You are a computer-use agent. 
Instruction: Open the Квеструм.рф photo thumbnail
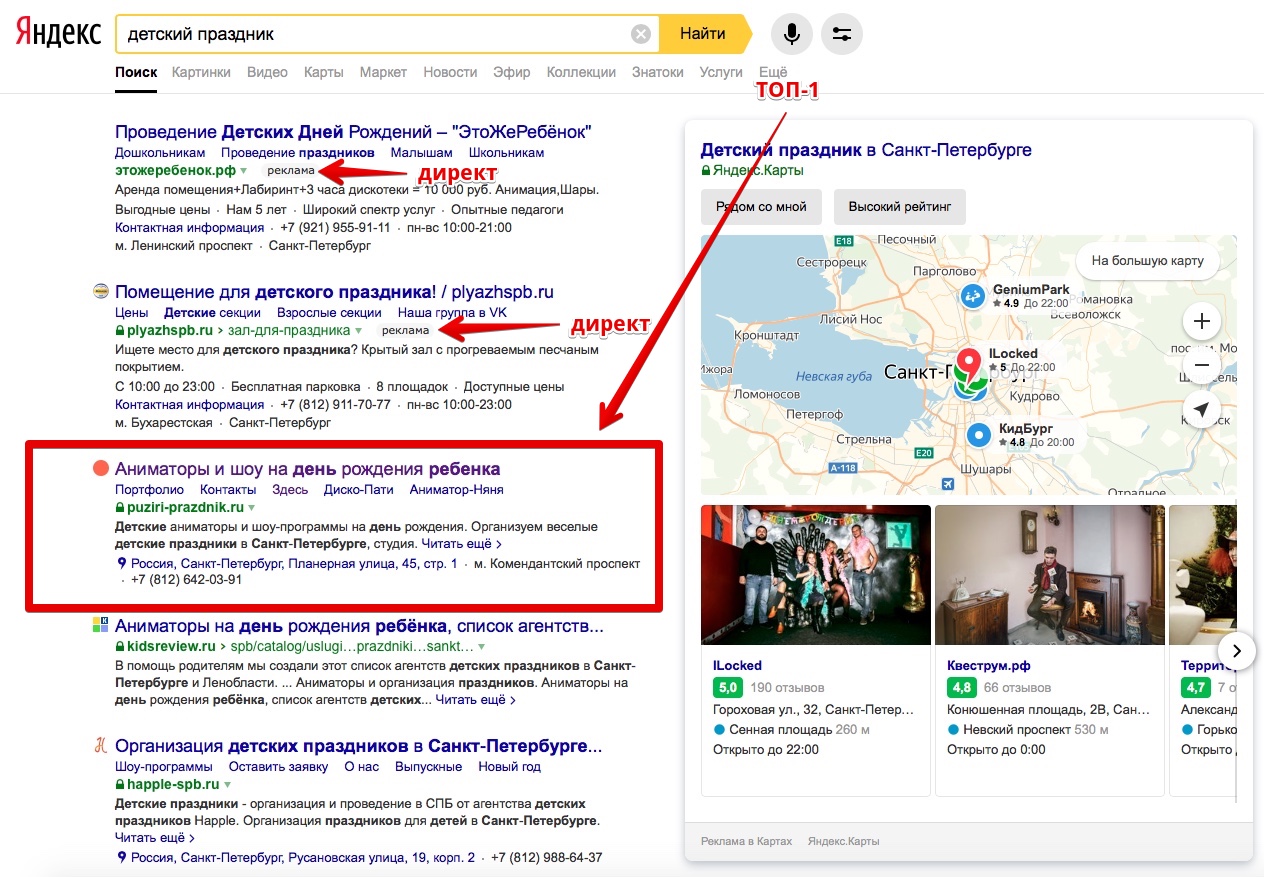pos(1048,575)
